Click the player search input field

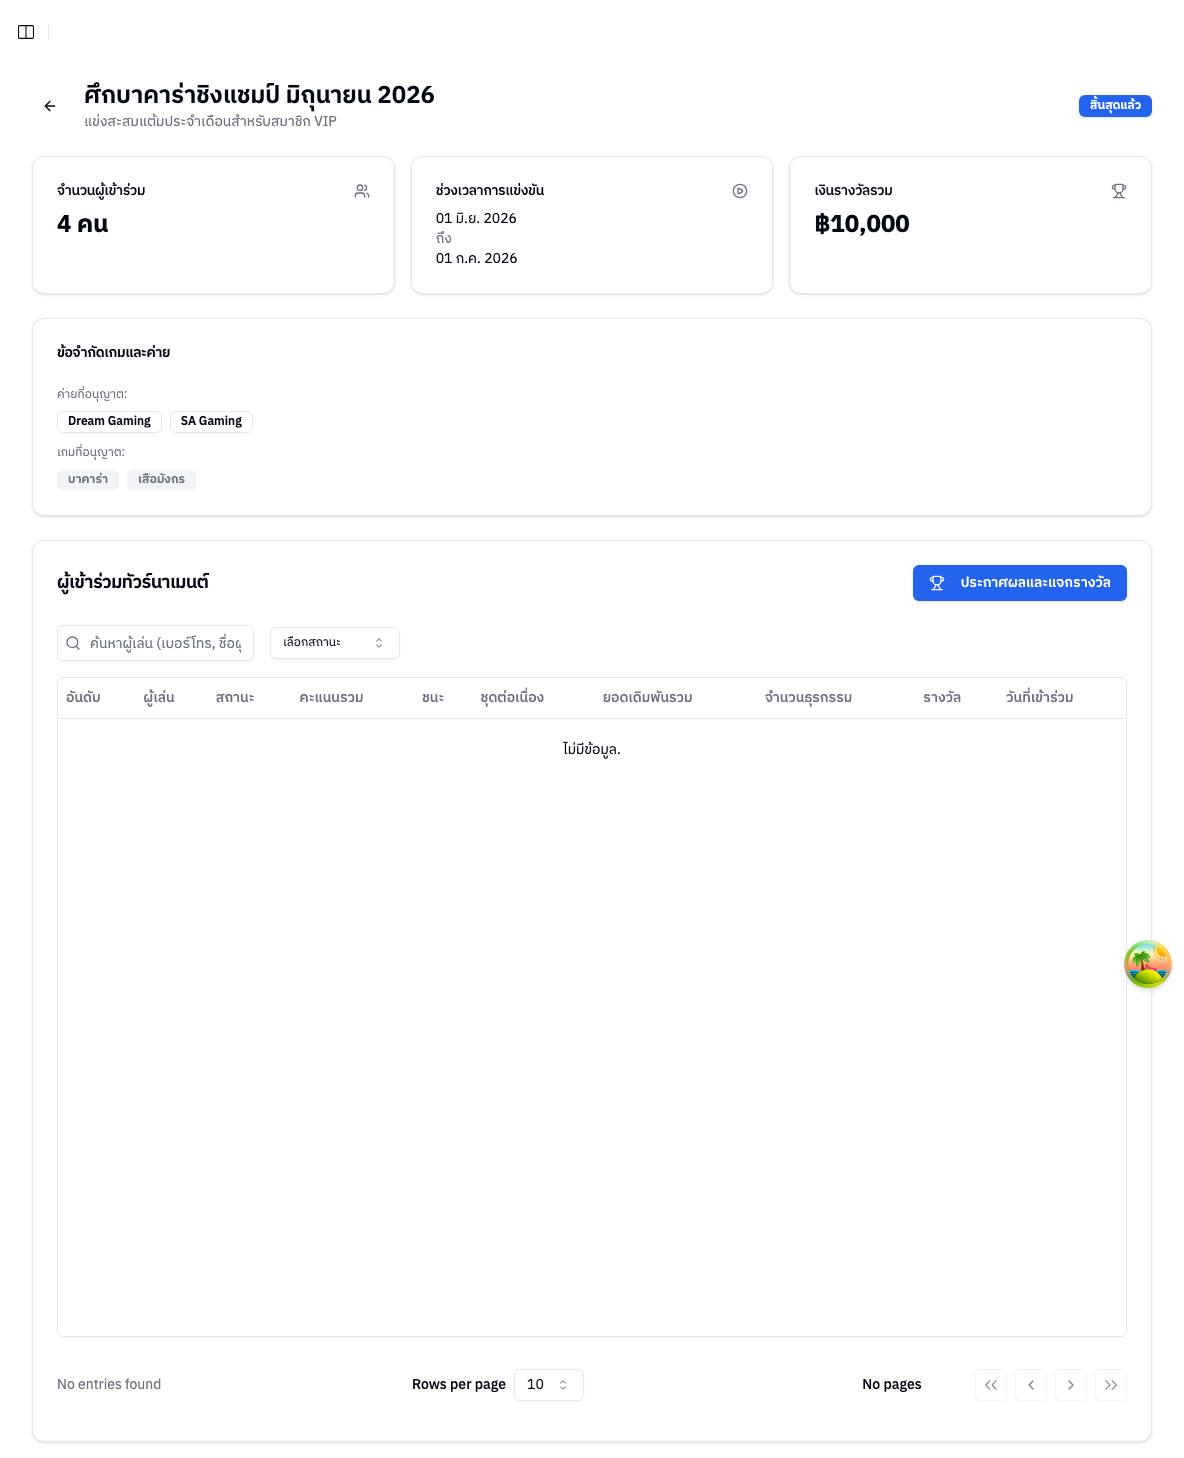pos(156,643)
